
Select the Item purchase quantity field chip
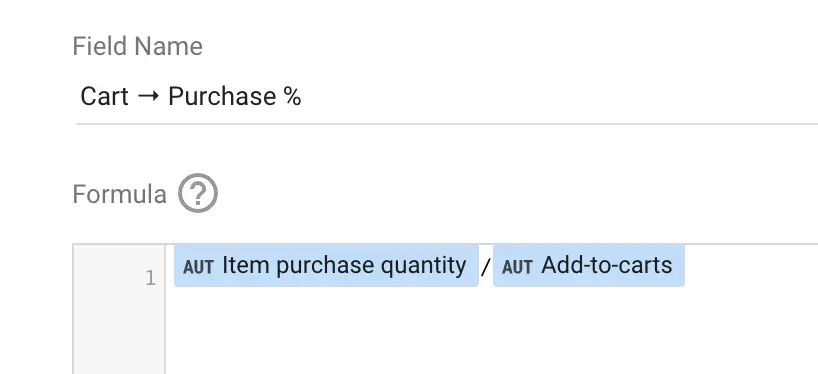pos(326,266)
